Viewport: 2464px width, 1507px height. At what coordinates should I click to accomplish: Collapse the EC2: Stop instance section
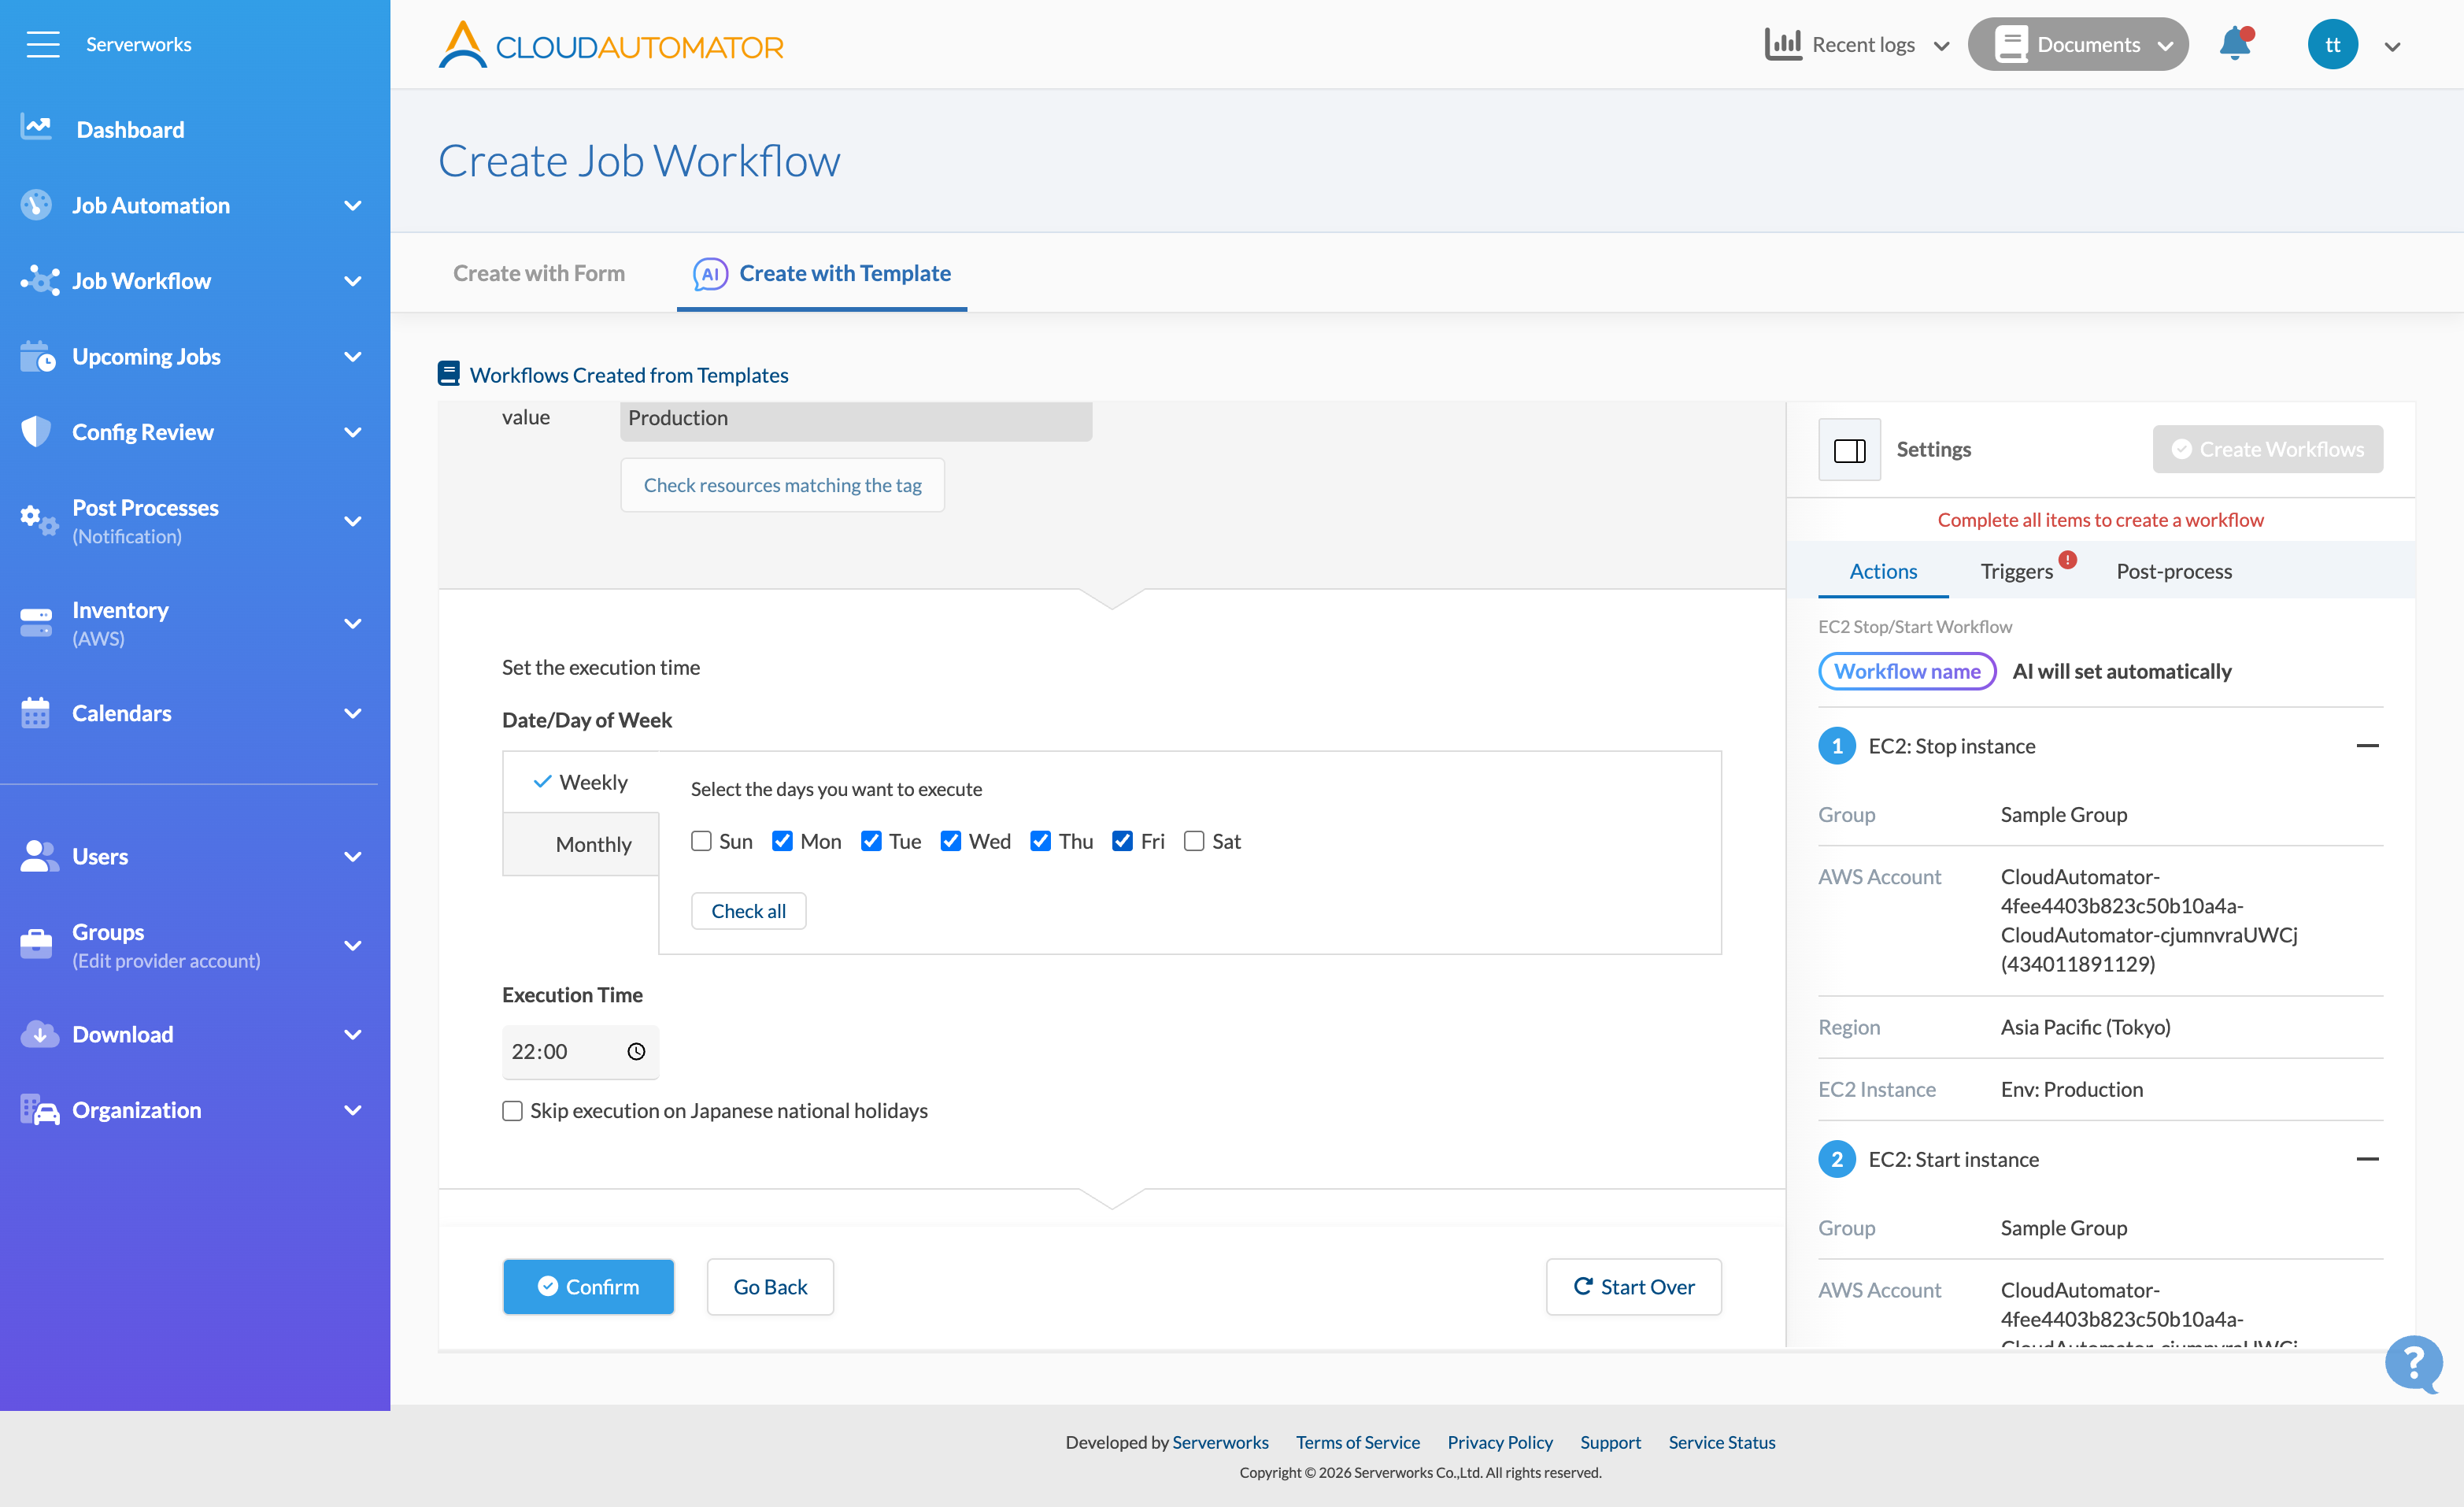click(x=2367, y=746)
